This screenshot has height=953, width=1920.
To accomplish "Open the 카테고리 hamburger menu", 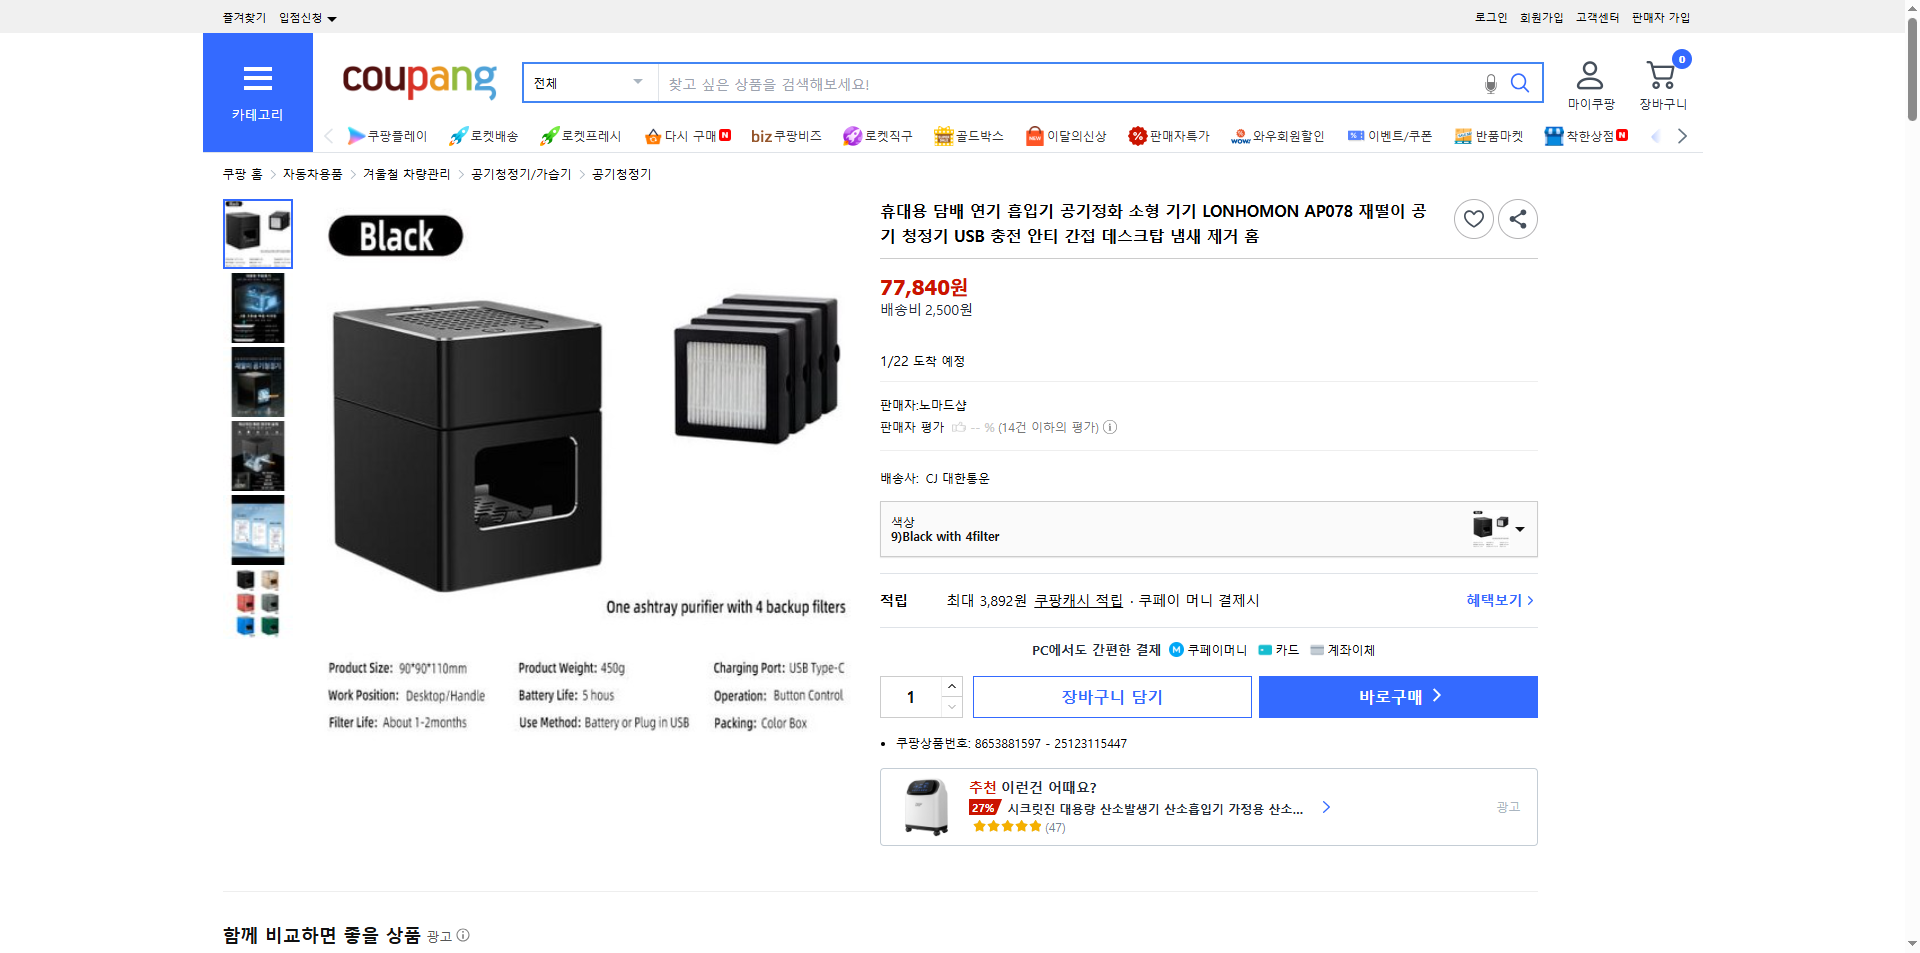I will (x=257, y=78).
